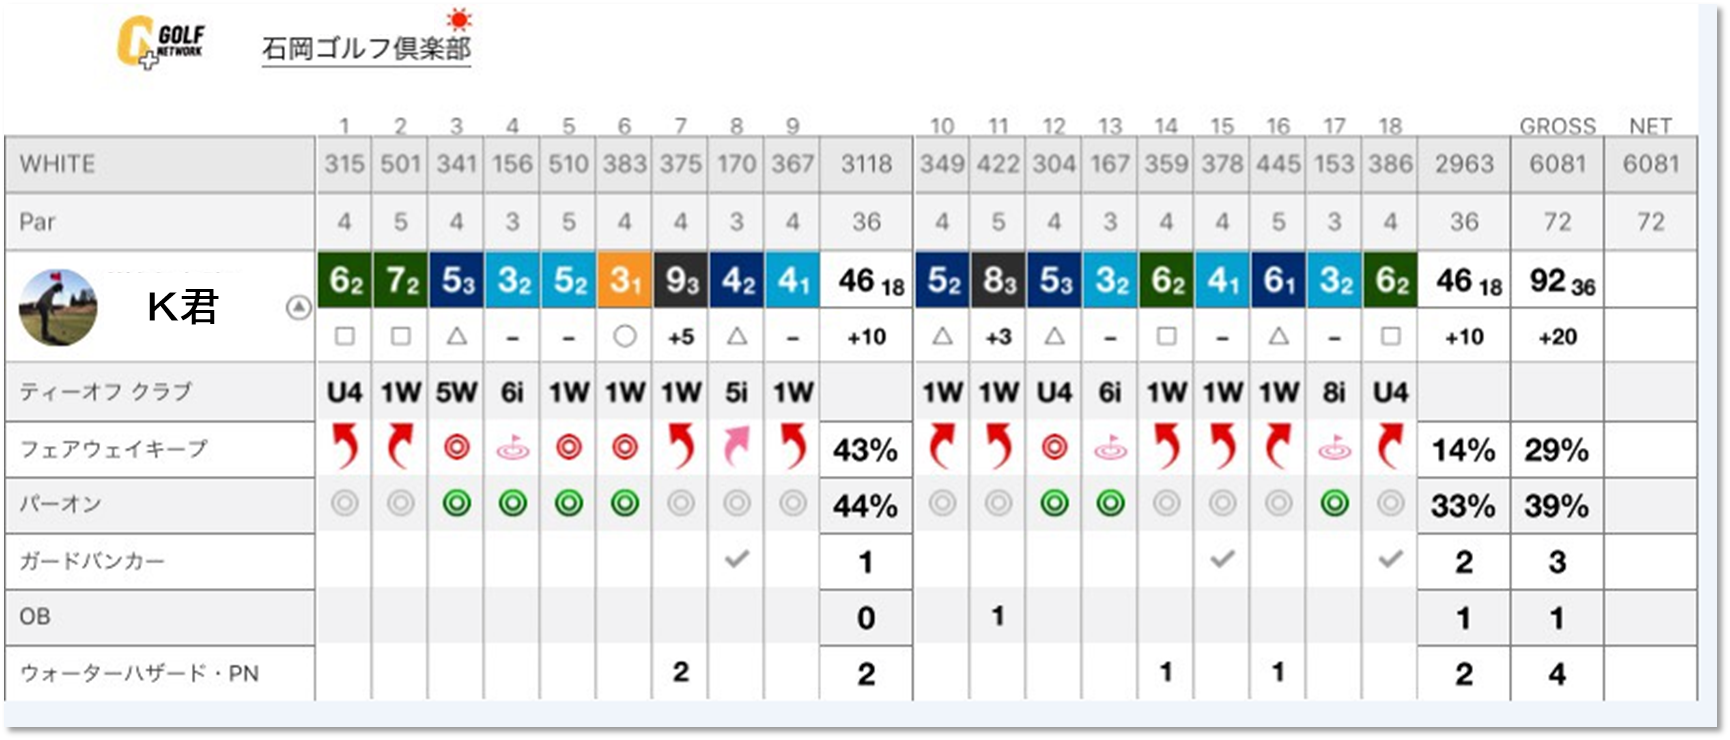Click the GROSS total score 92
This screenshot has width=1730, height=740.
pyautogui.click(x=1558, y=281)
